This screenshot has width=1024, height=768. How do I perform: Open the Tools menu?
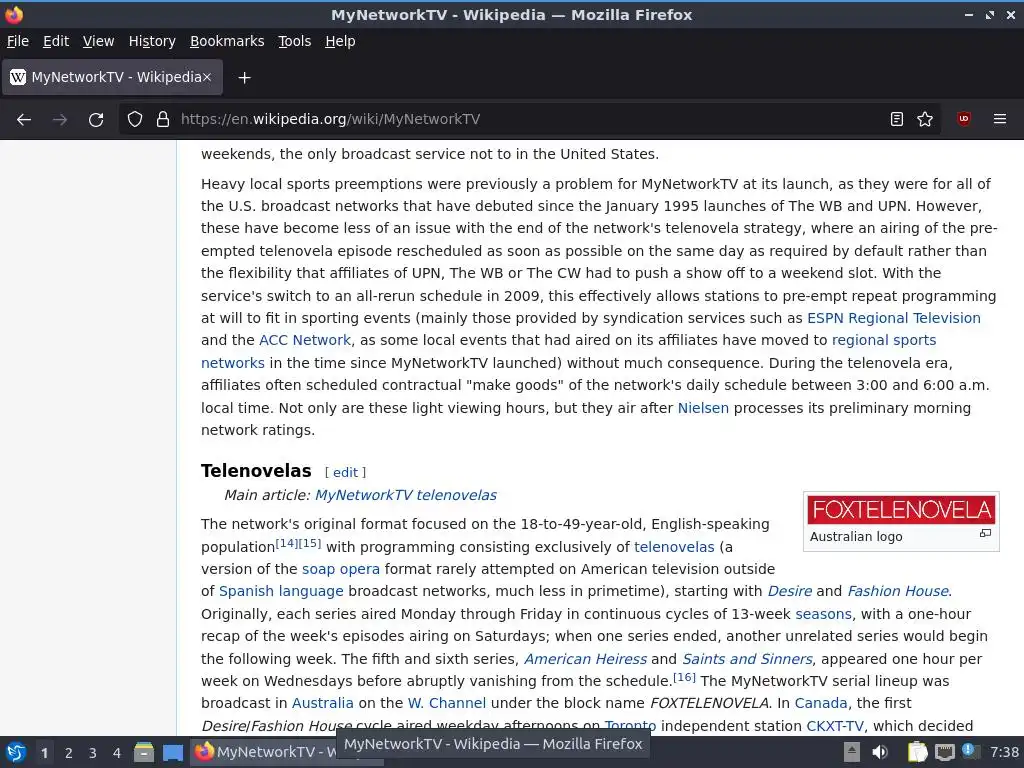pos(295,41)
